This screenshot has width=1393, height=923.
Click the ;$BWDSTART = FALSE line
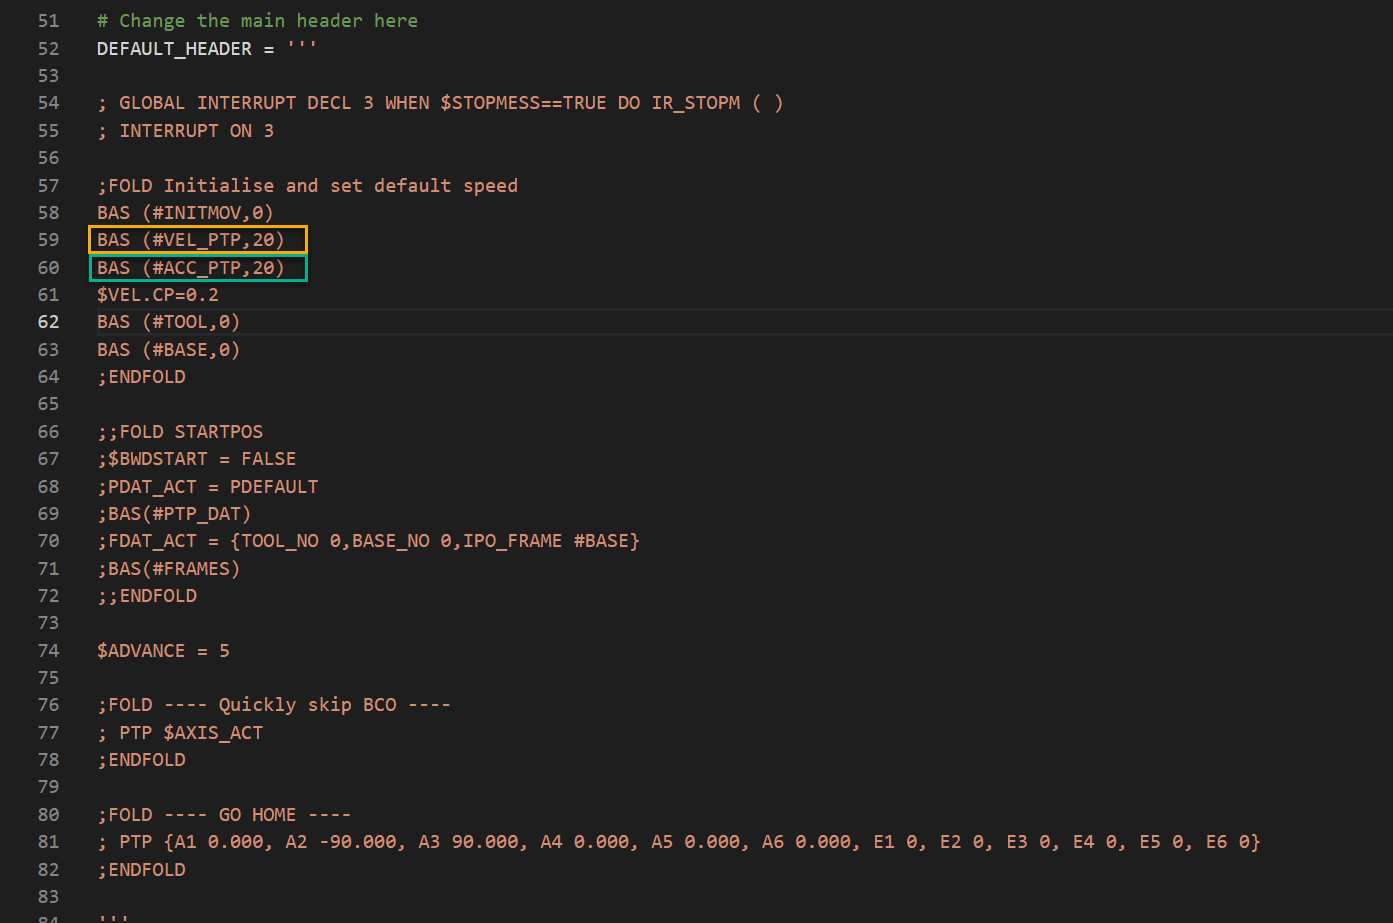point(196,459)
